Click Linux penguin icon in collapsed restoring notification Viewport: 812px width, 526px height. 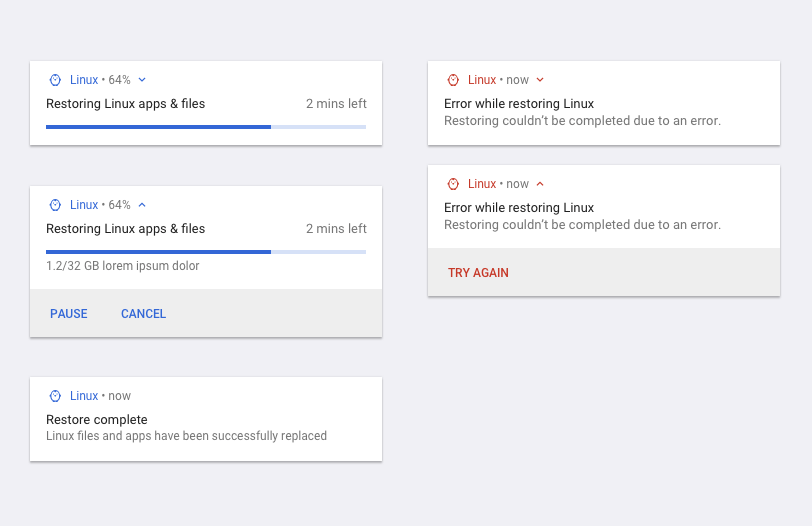click(55, 80)
